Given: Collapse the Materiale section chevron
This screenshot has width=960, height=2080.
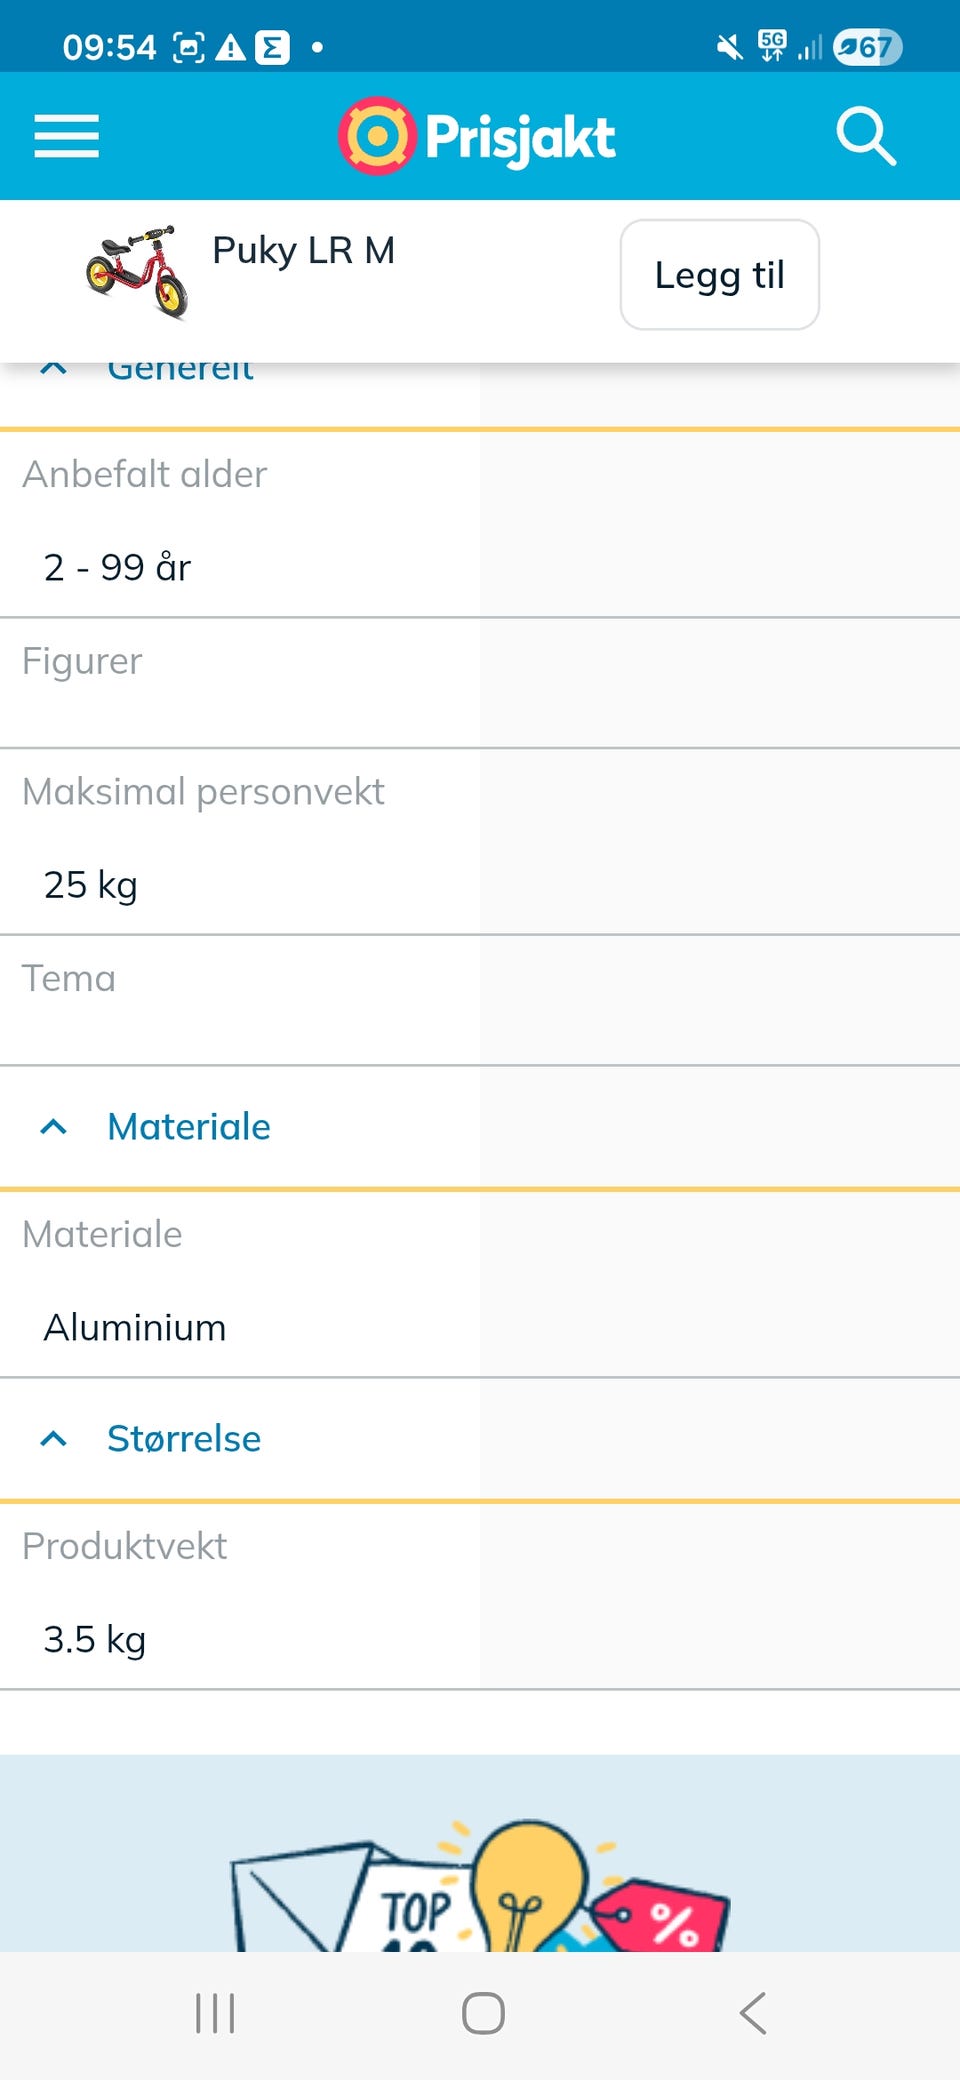Looking at the screenshot, I should [x=53, y=1127].
